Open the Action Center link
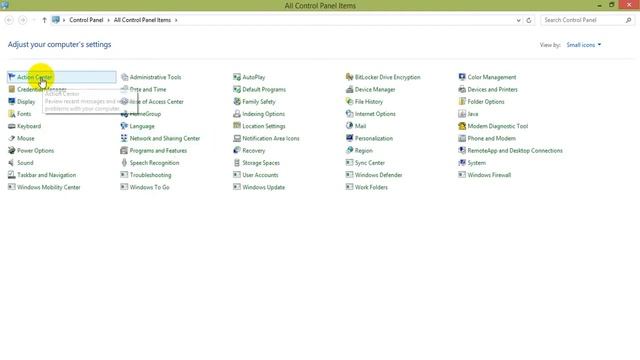This screenshot has height=360, width=640. point(35,77)
